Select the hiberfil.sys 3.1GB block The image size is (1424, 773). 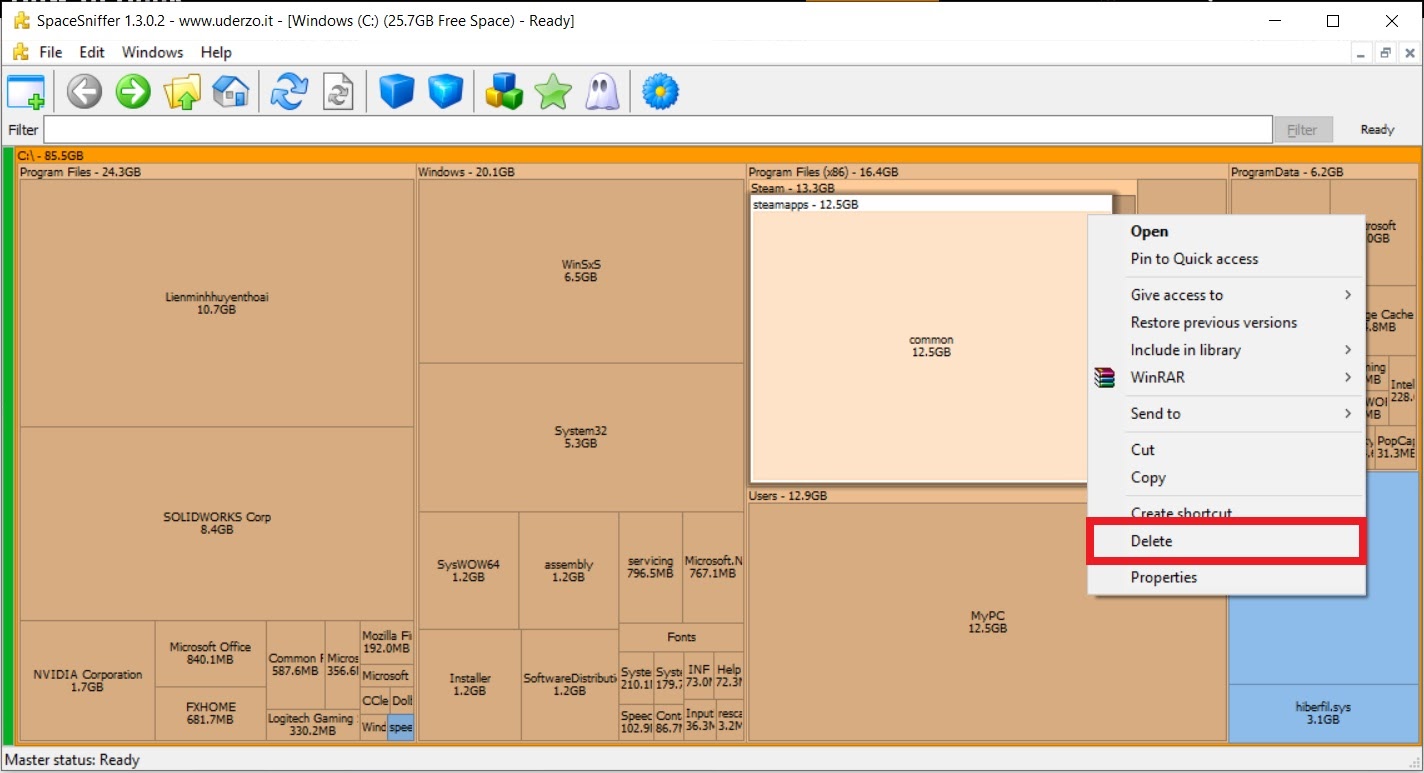click(1322, 713)
